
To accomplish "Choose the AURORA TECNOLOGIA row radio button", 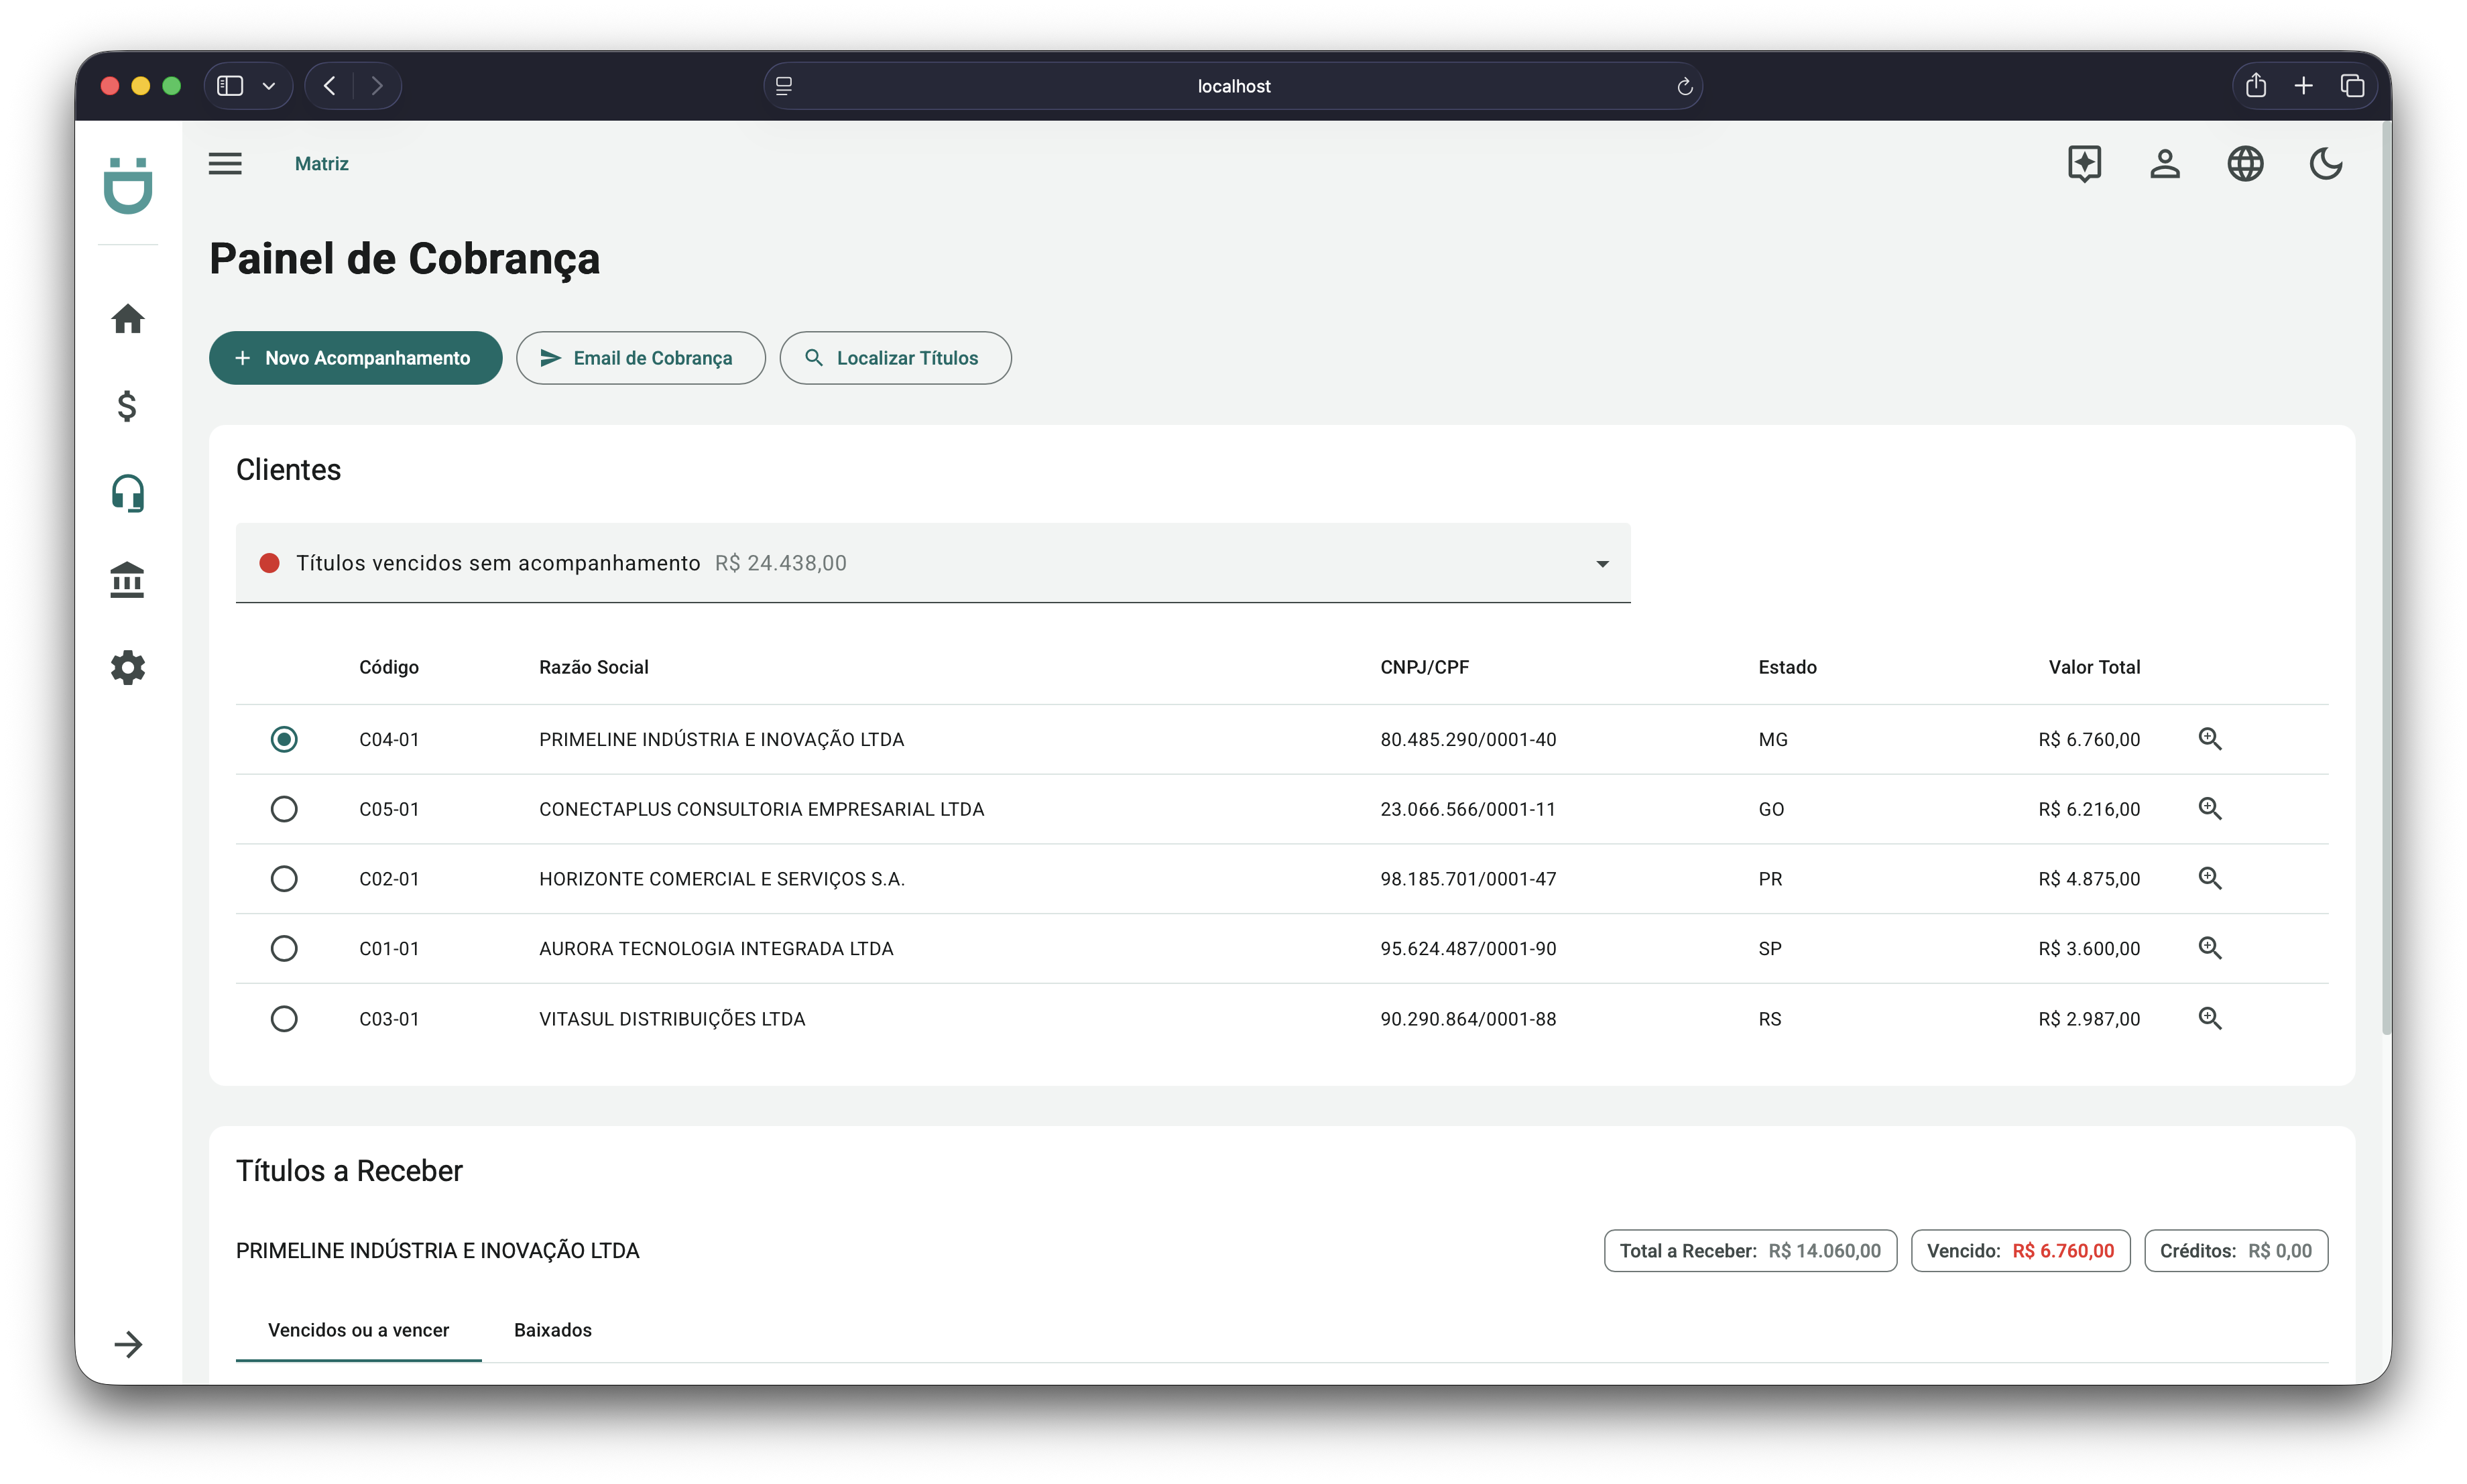I will 284,948.
